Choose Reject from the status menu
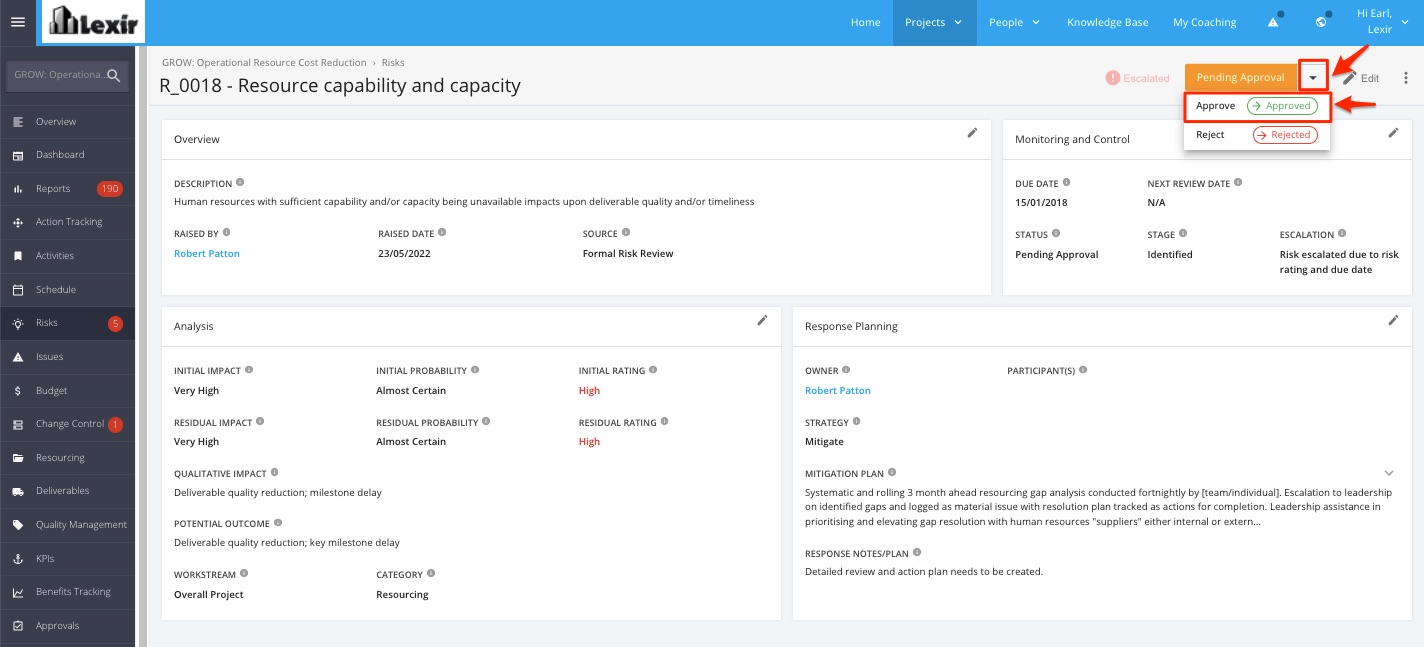The width and height of the screenshot is (1424, 647). click(1257, 135)
